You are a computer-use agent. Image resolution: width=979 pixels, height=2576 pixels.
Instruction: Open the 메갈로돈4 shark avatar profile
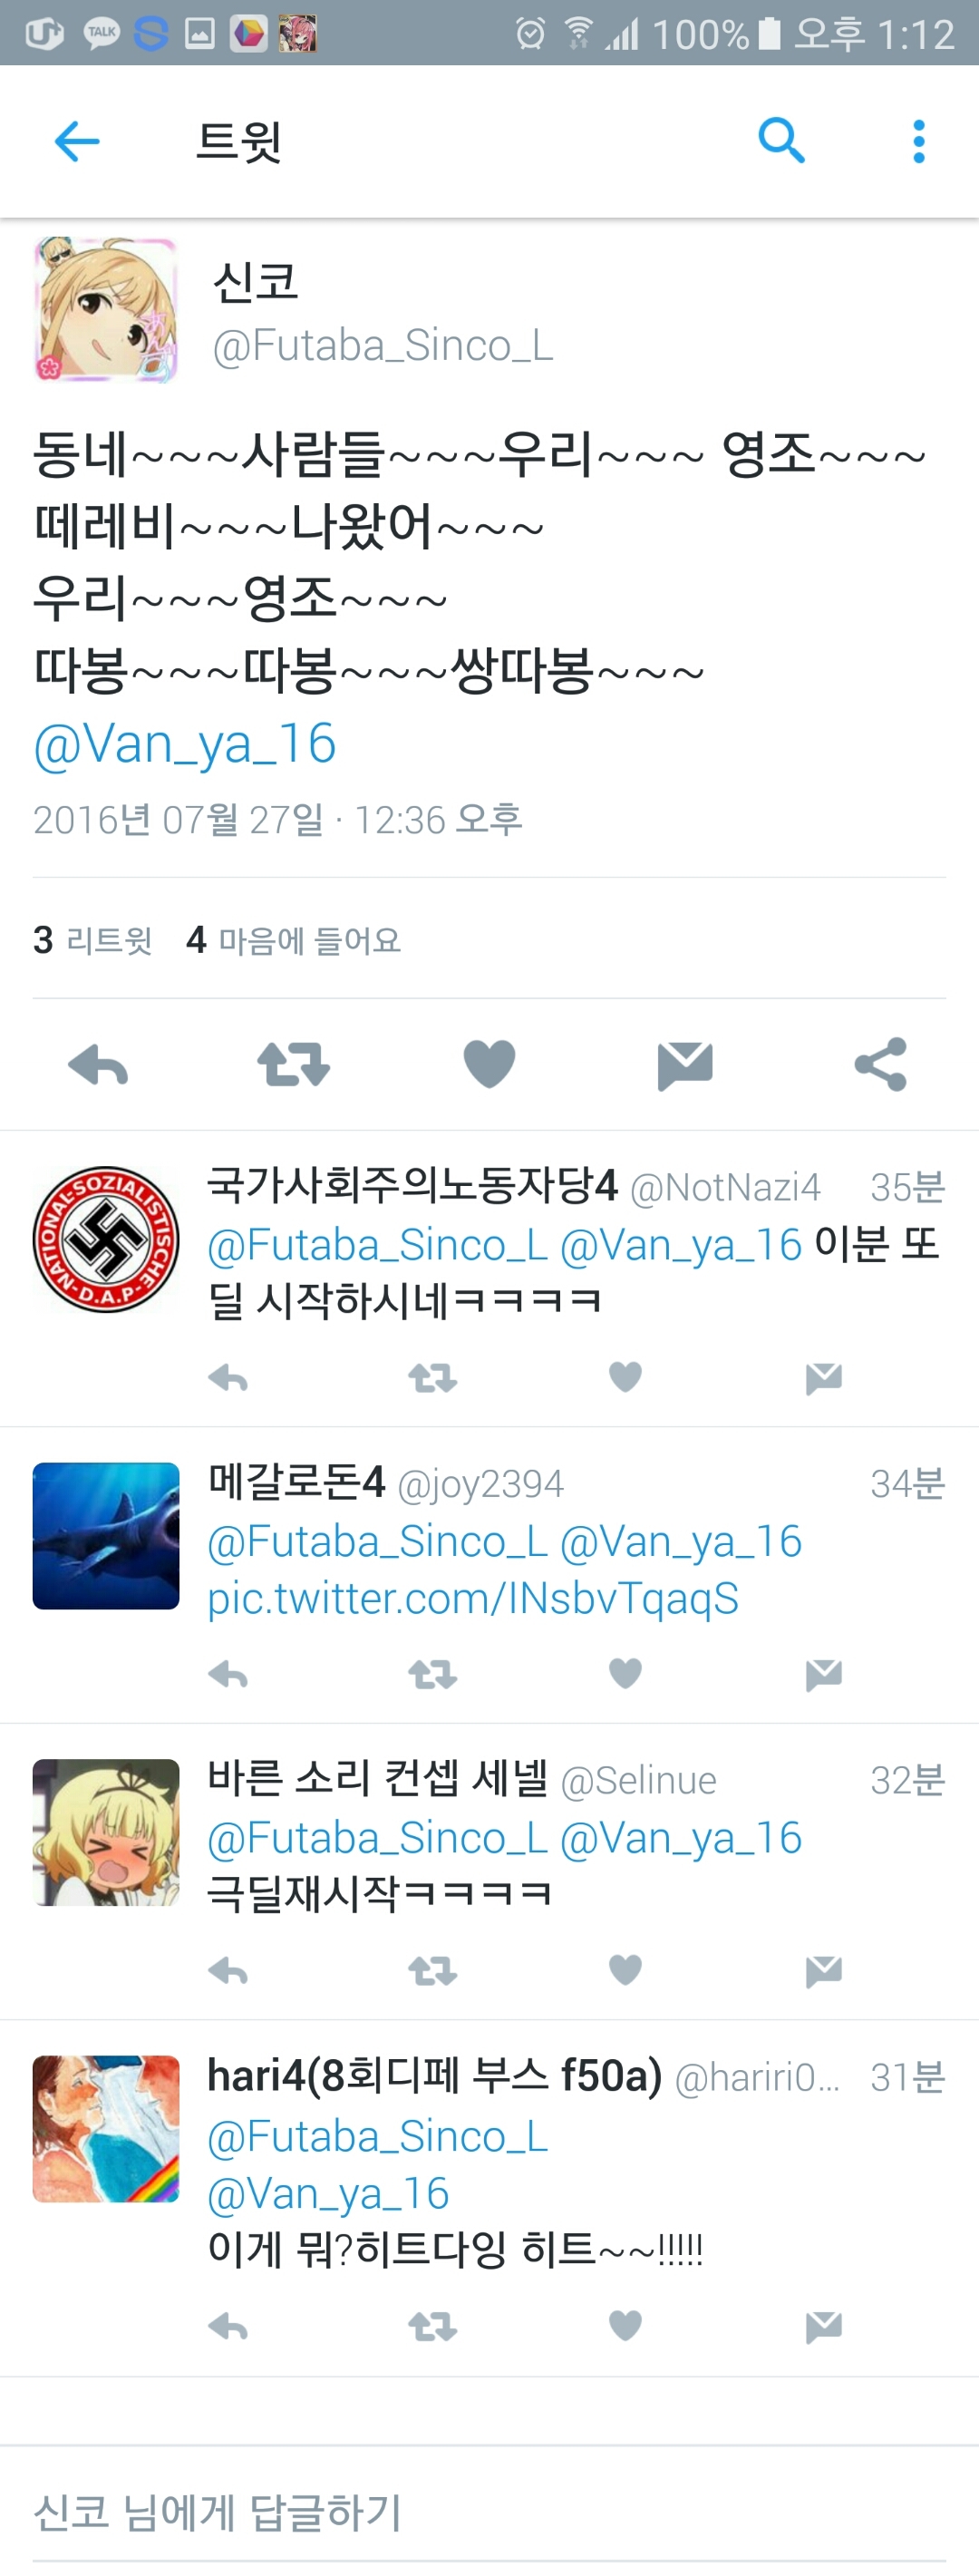point(106,1536)
